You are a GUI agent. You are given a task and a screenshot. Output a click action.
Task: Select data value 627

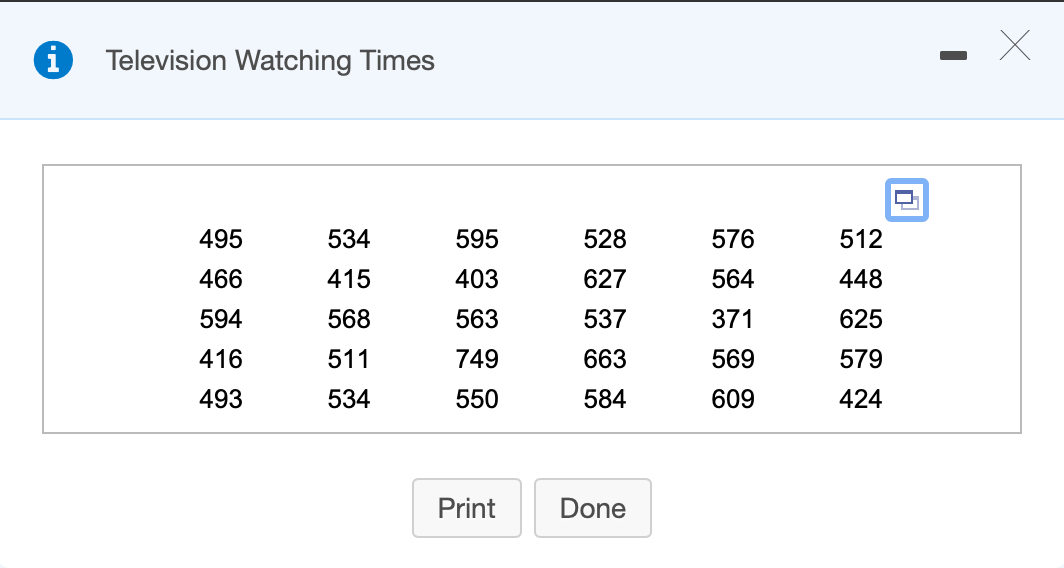tap(605, 279)
